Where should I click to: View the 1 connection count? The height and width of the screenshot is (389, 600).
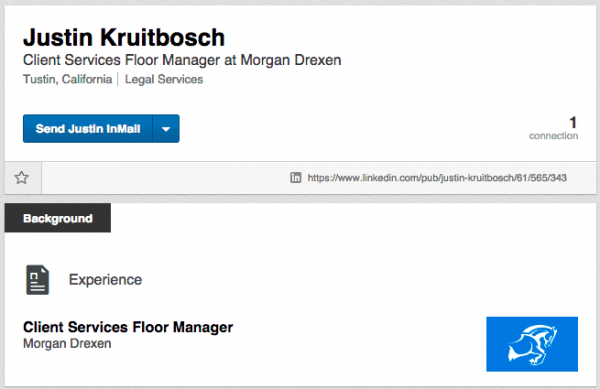tap(553, 128)
